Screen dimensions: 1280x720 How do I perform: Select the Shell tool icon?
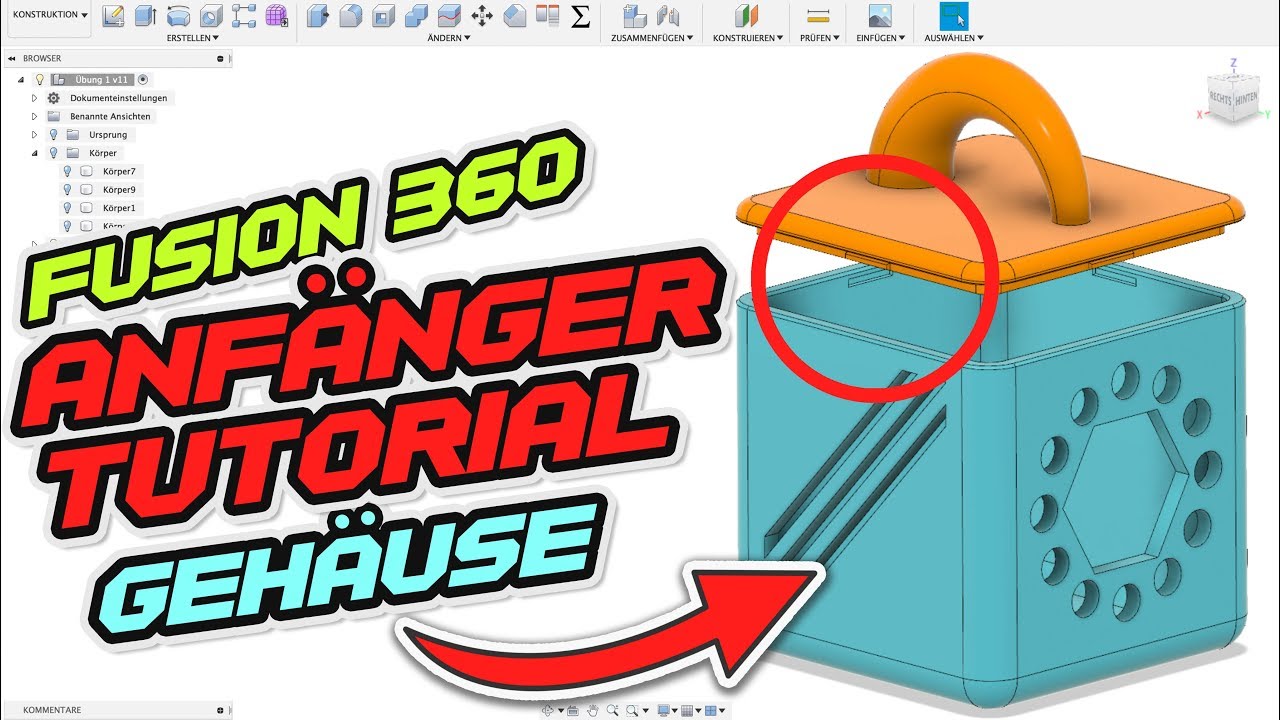[x=383, y=15]
